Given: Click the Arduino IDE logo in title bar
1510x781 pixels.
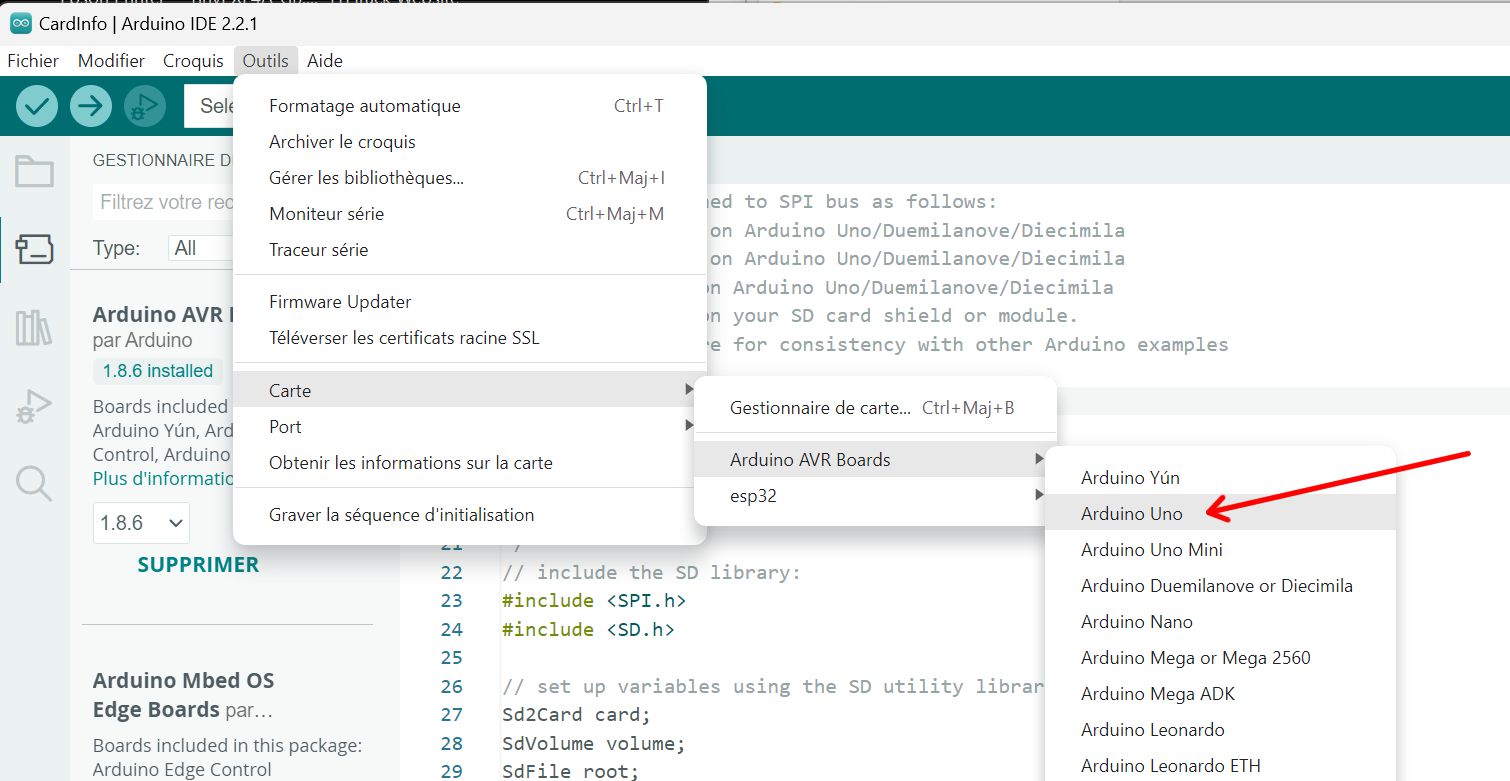Looking at the screenshot, I should [20, 23].
